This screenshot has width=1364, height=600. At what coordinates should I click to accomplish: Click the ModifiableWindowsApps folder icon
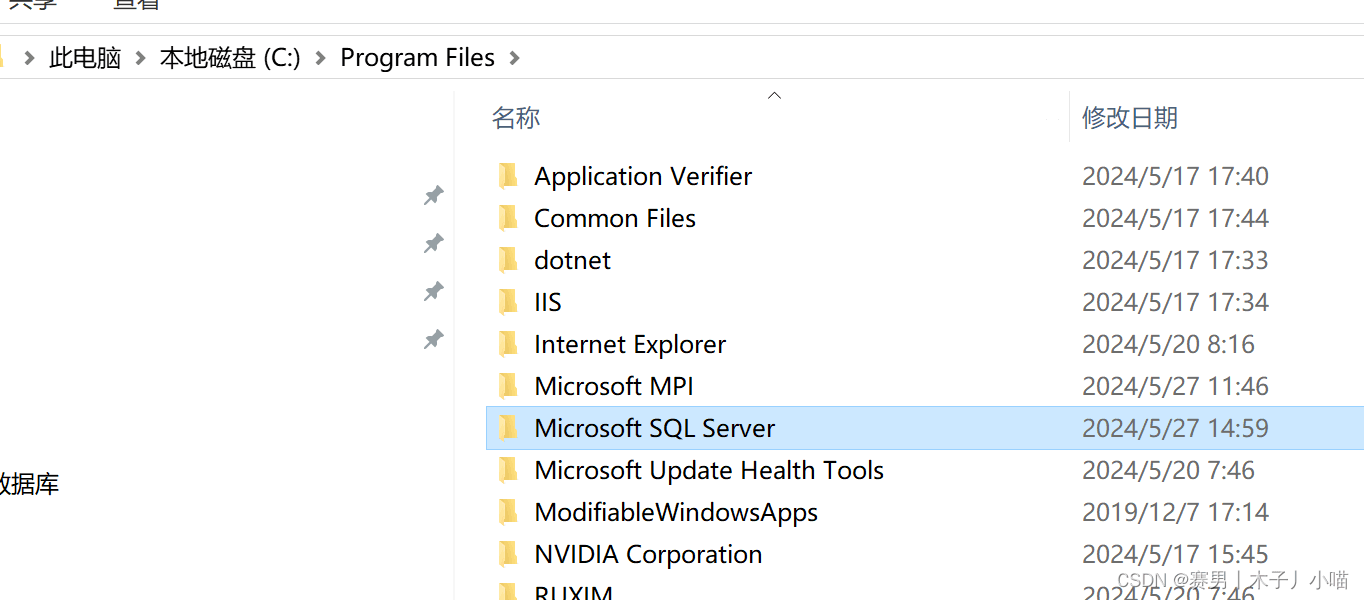point(509,513)
